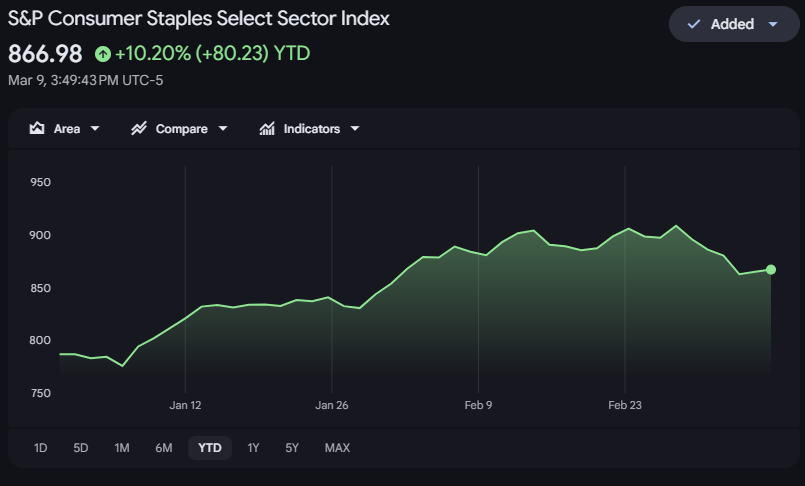
Task: Click the S&P Consumer Staples index title
Action: [x=199, y=19]
